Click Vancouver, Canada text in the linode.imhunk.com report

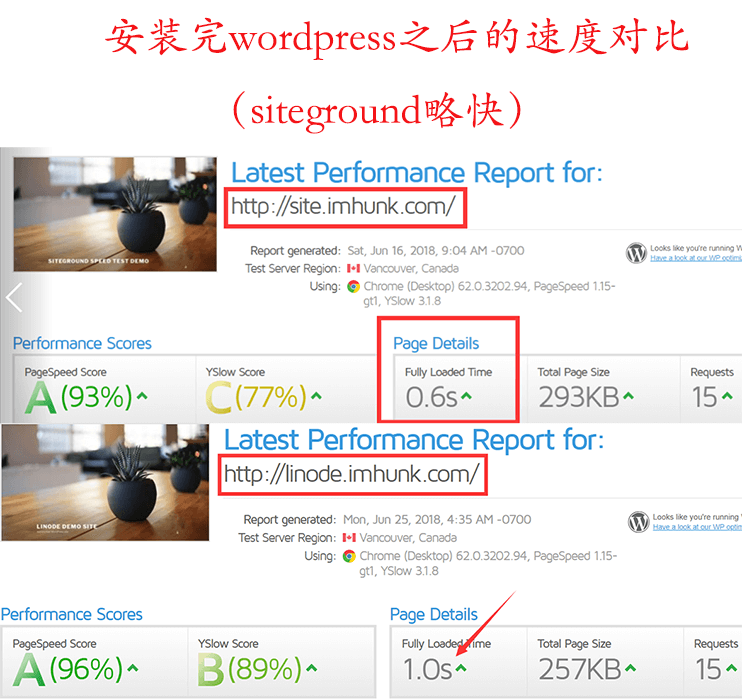(408, 538)
